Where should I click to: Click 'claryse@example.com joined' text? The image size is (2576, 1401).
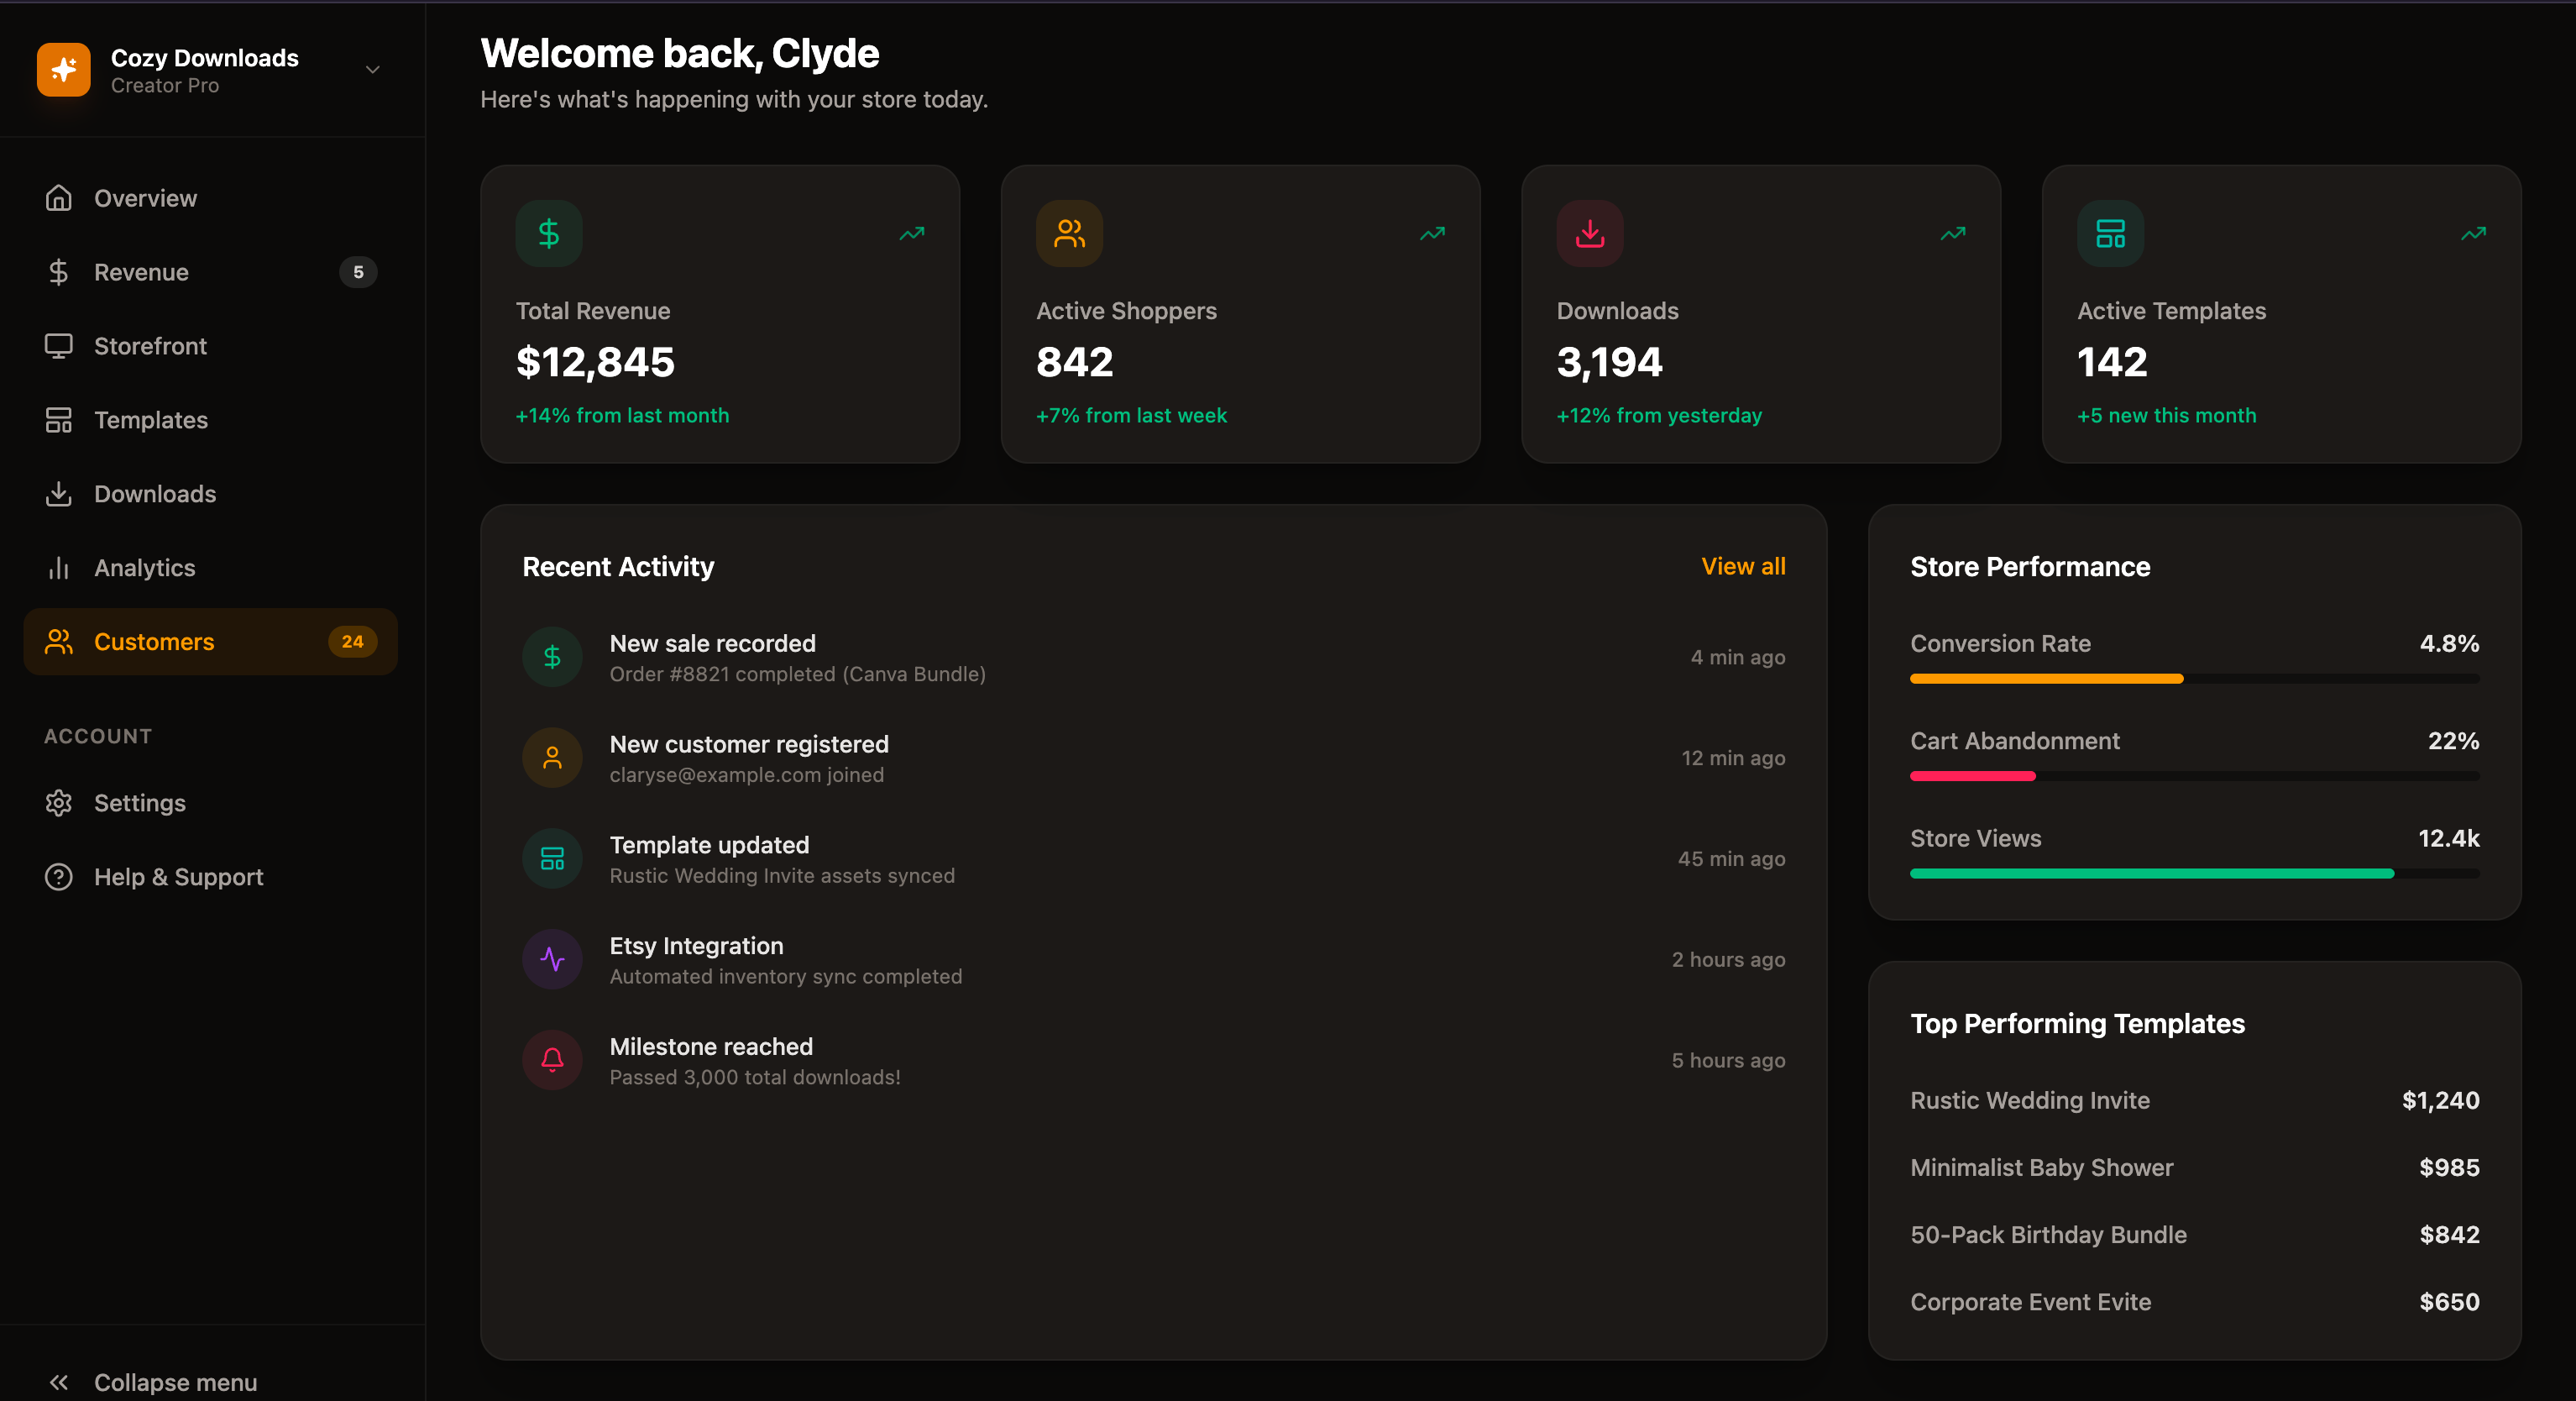pyautogui.click(x=746, y=775)
